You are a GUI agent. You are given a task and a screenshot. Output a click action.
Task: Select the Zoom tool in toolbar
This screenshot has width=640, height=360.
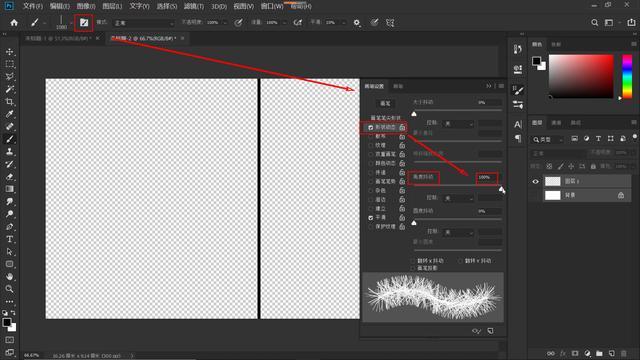click(9, 289)
